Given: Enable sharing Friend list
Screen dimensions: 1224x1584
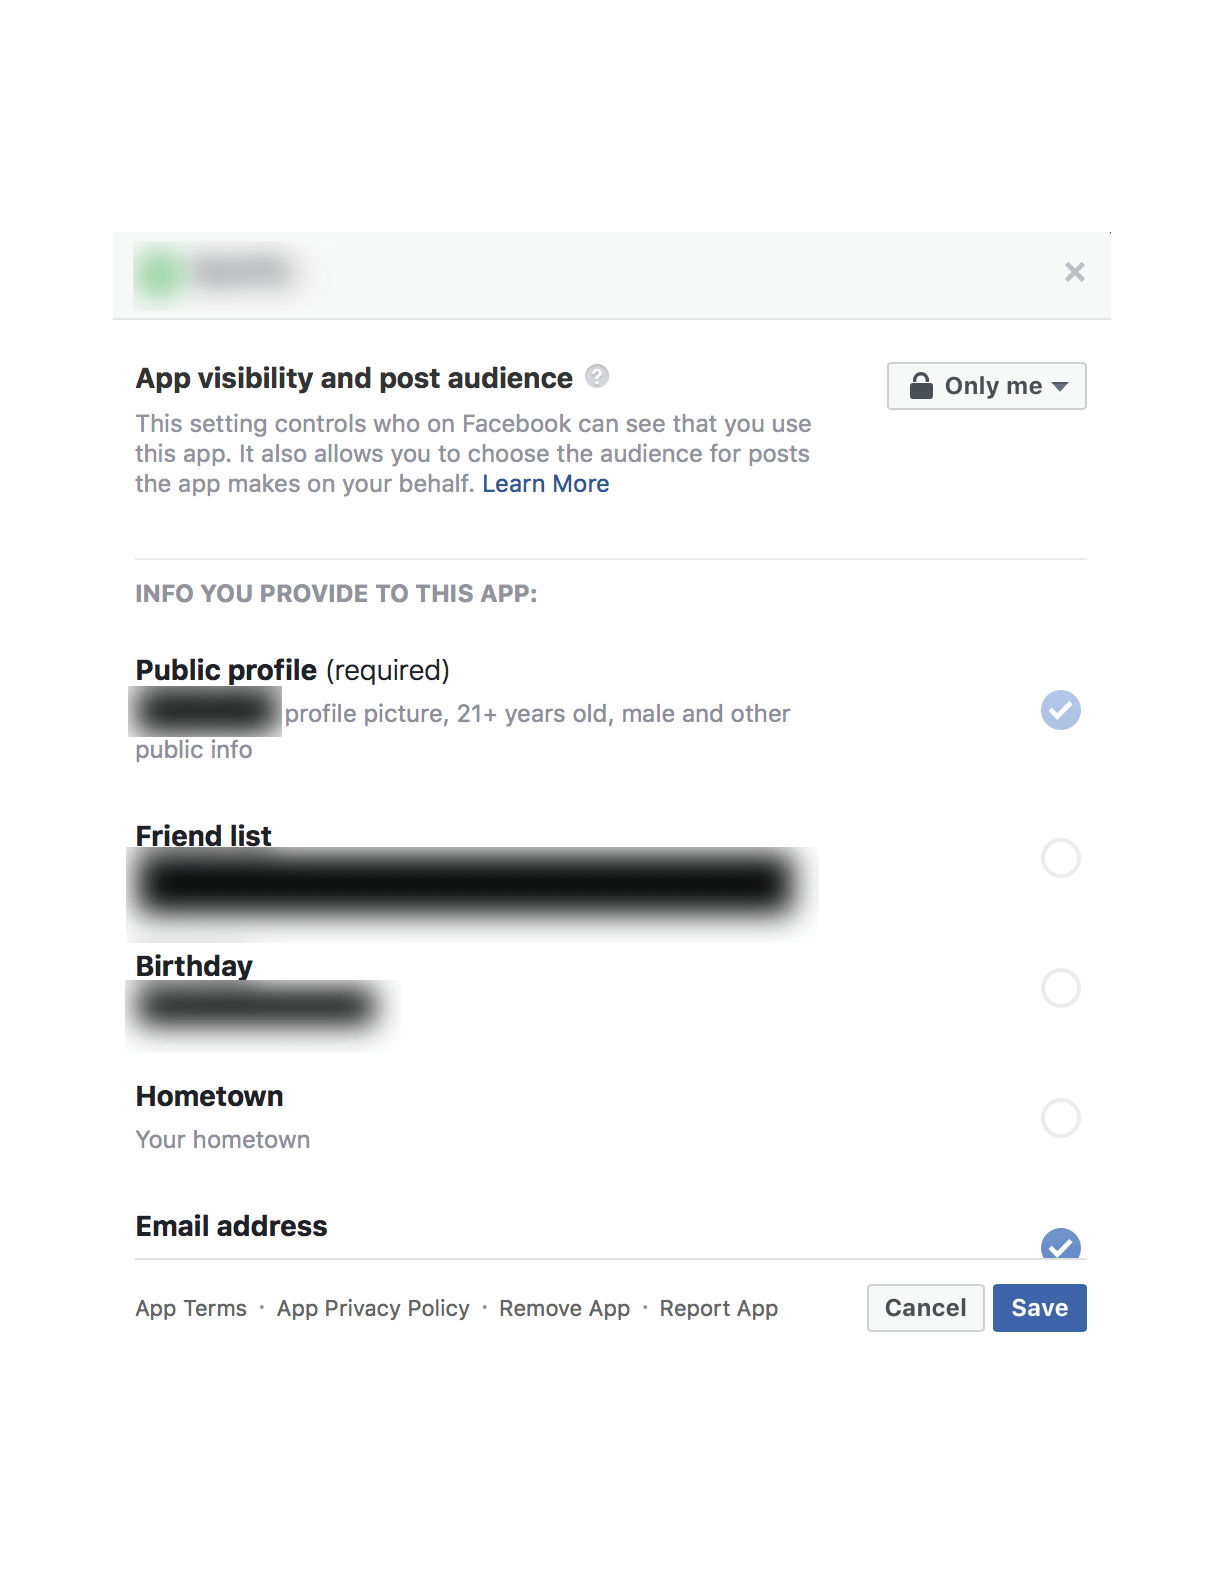Looking at the screenshot, I should tap(1060, 858).
